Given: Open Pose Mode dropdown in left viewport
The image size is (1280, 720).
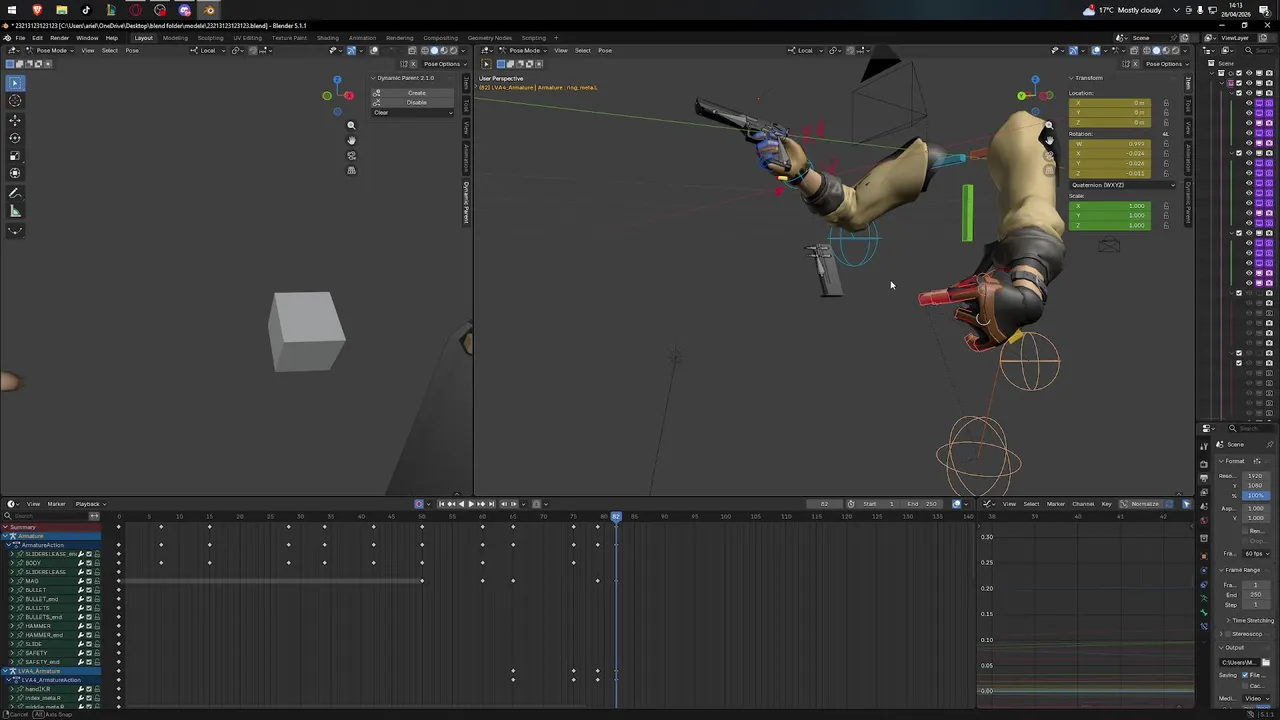Looking at the screenshot, I should click(50, 50).
